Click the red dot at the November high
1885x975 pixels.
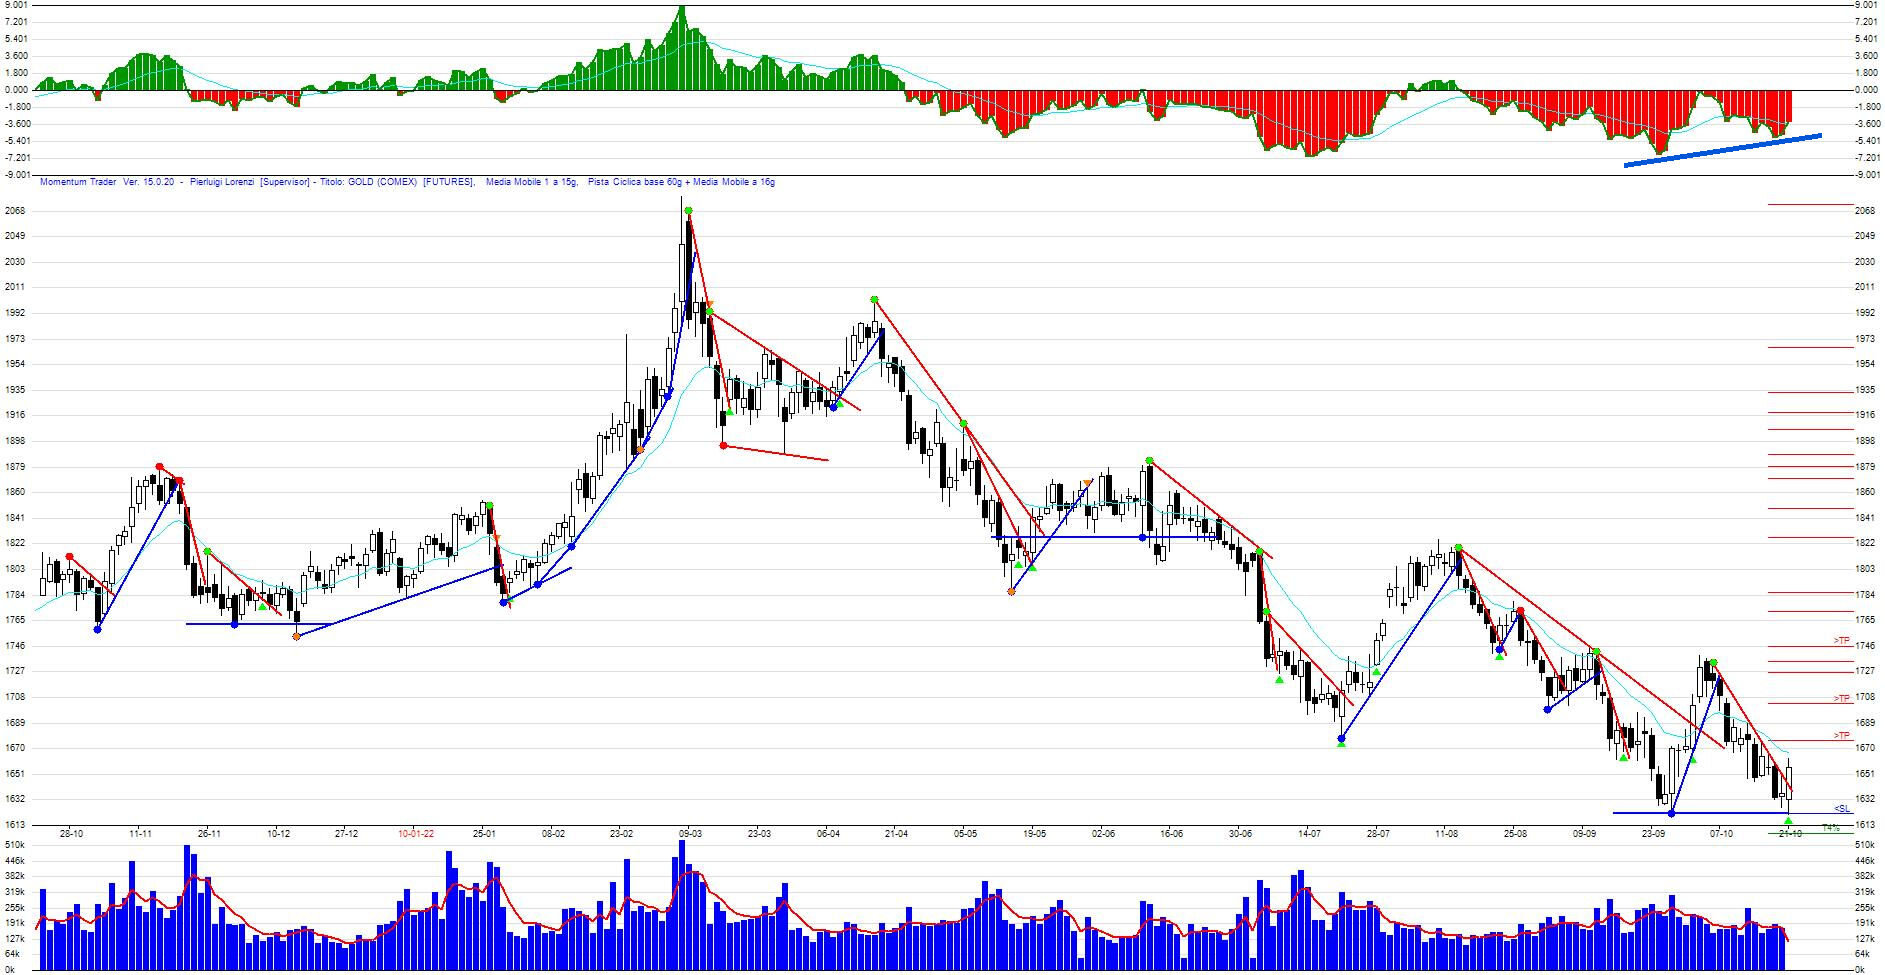click(x=160, y=467)
